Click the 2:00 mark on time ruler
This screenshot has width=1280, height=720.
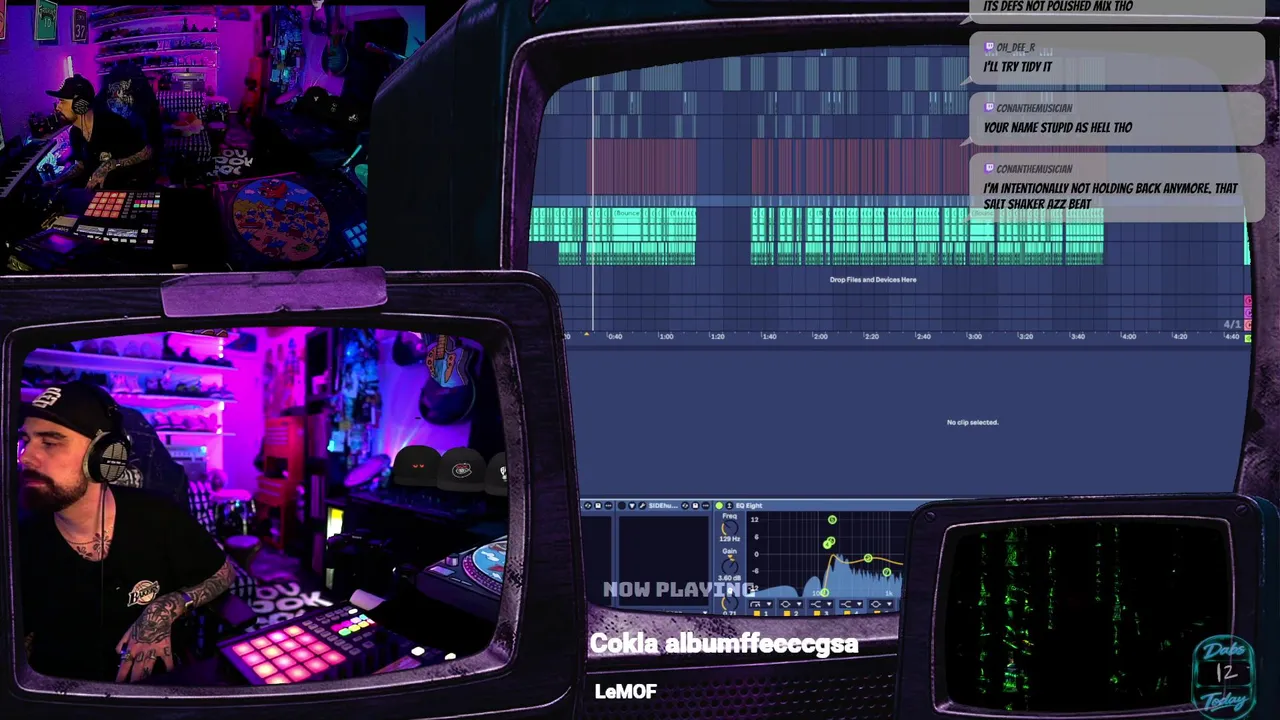point(820,336)
